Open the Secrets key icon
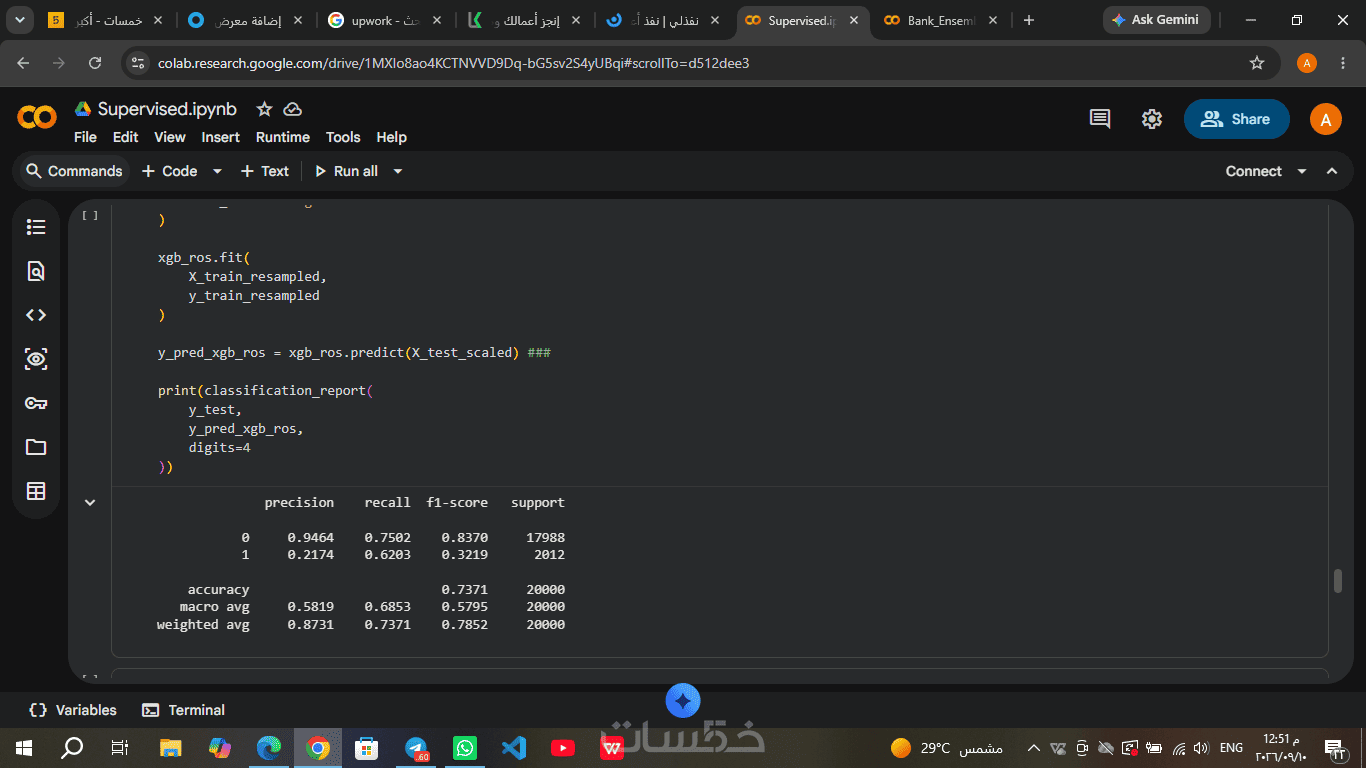Viewport: 1366px width, 768px height. pos(36,403)
